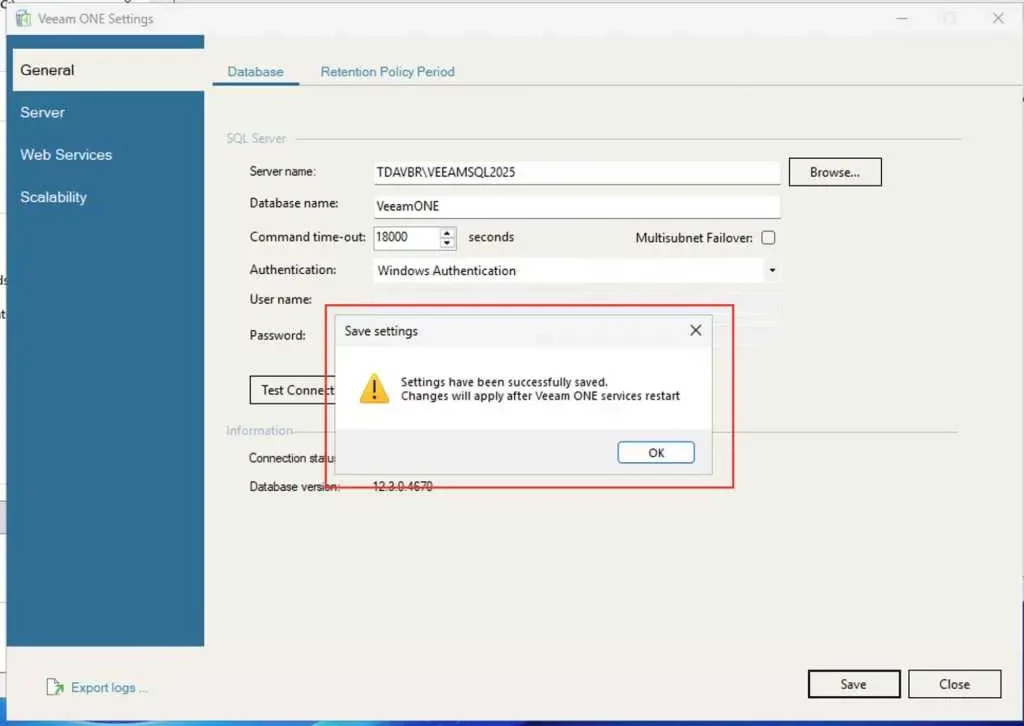Click the Database name input field

(x=577, y=206)
